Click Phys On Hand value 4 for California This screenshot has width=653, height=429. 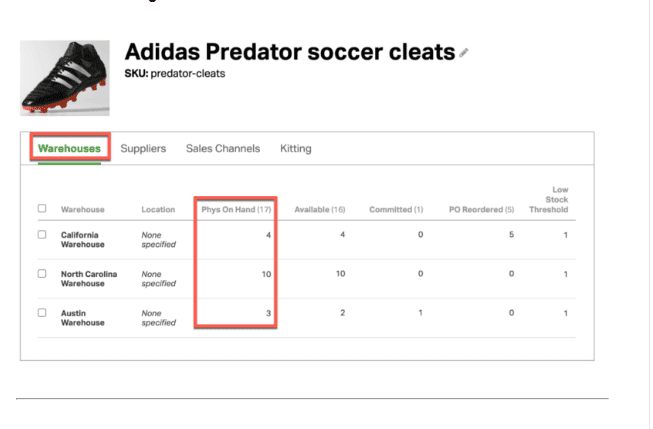coord(268,235)
